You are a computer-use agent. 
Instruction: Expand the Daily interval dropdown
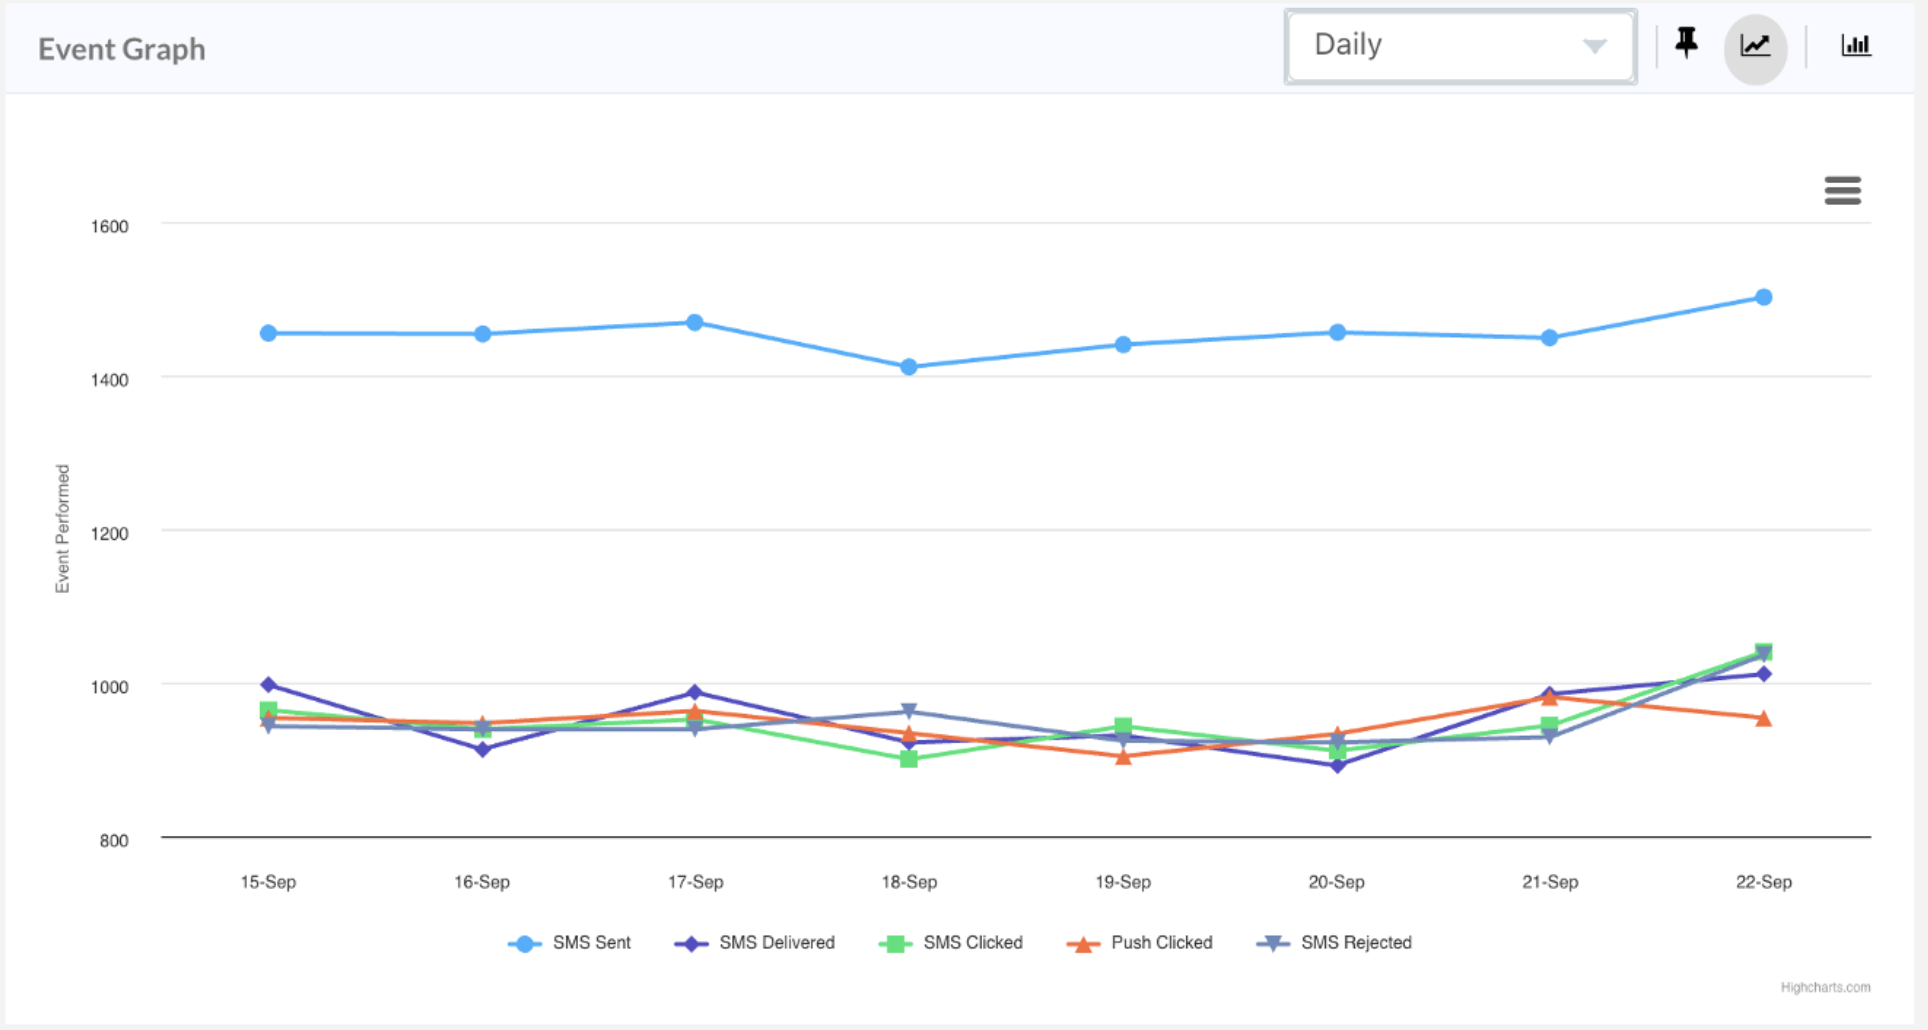pyautogui.click(x=1459, y=46)
